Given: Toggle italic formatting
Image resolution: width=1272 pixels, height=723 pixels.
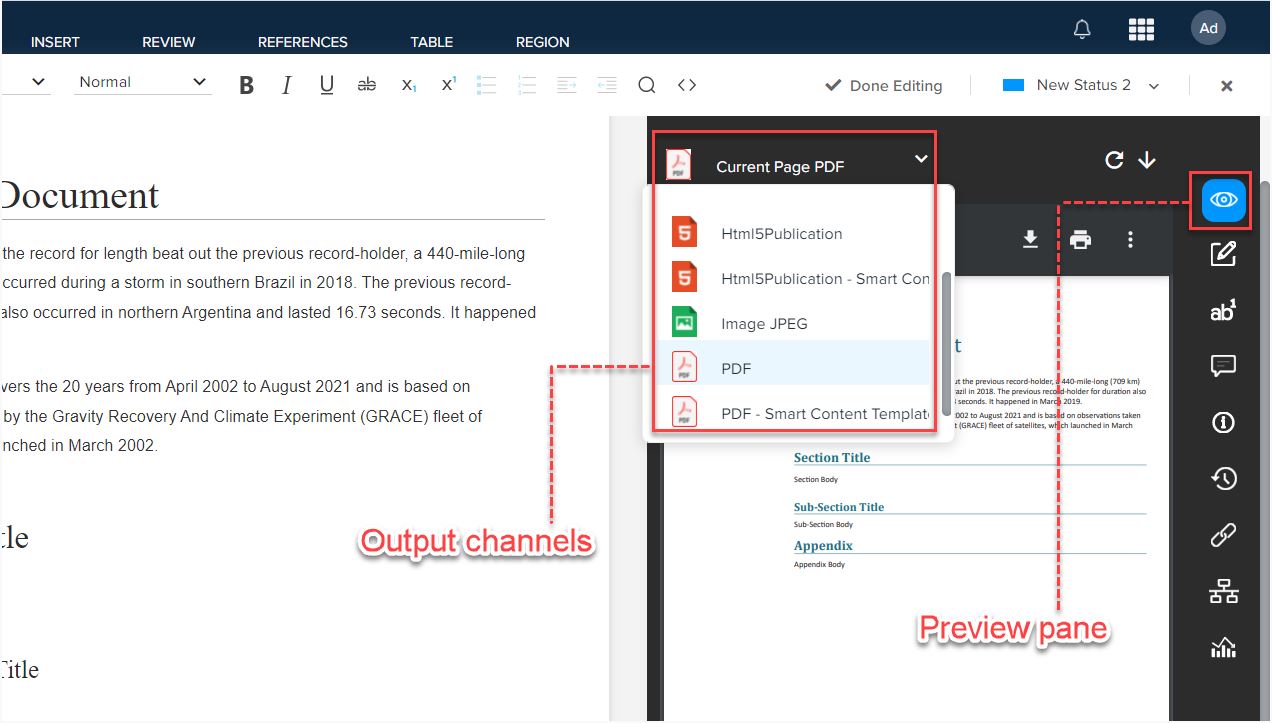Looking at the screenshot, I should [x=287, y=85].
